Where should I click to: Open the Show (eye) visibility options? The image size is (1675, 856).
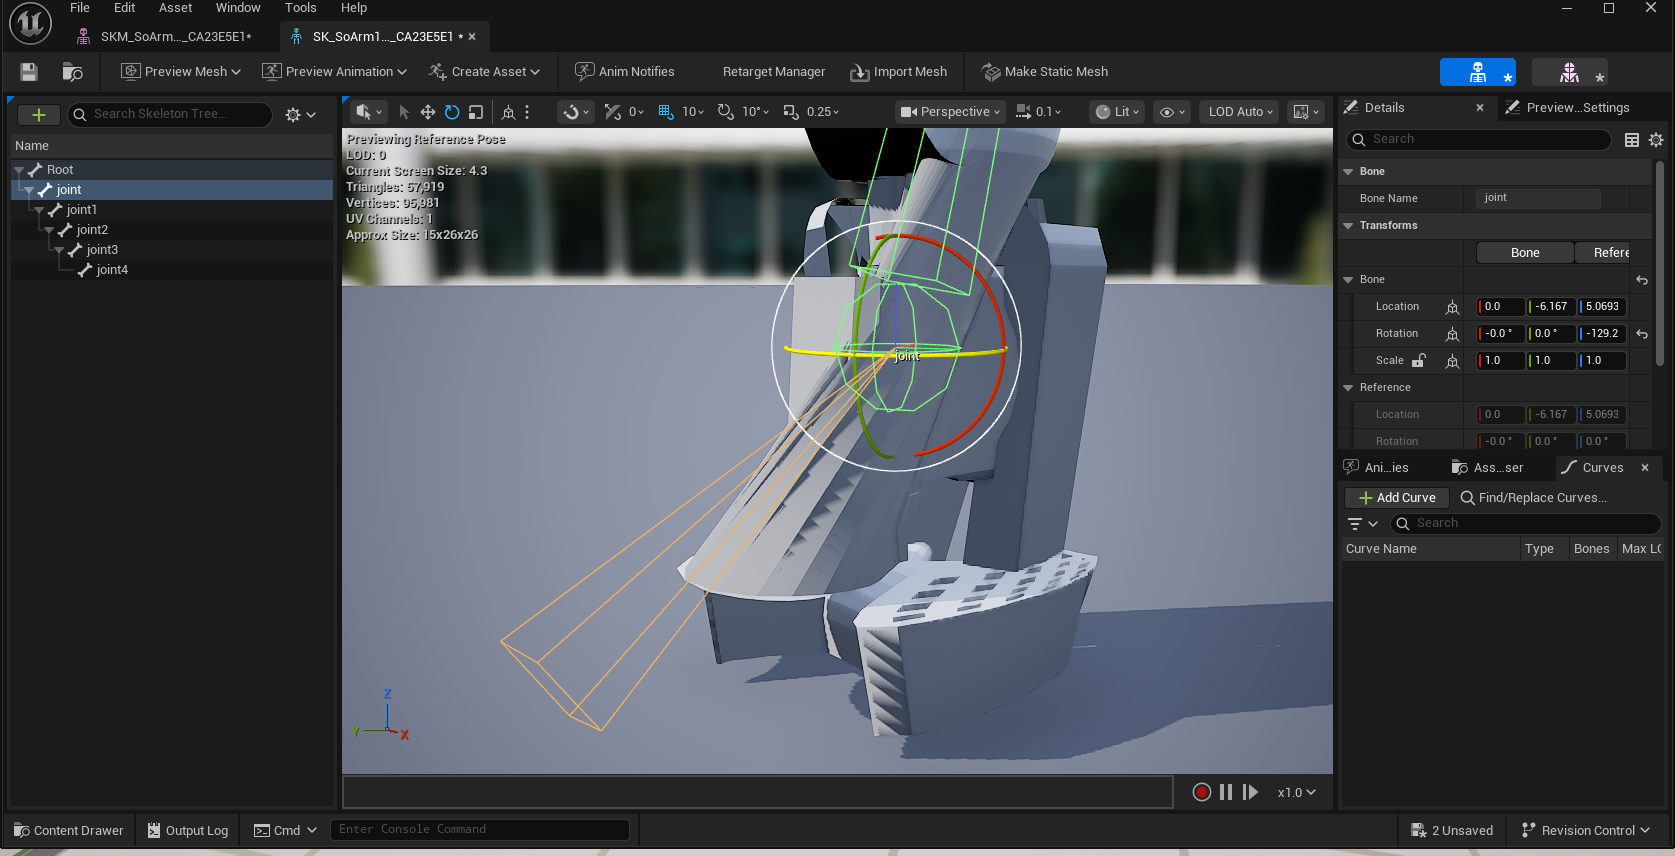coord(1171,112)
